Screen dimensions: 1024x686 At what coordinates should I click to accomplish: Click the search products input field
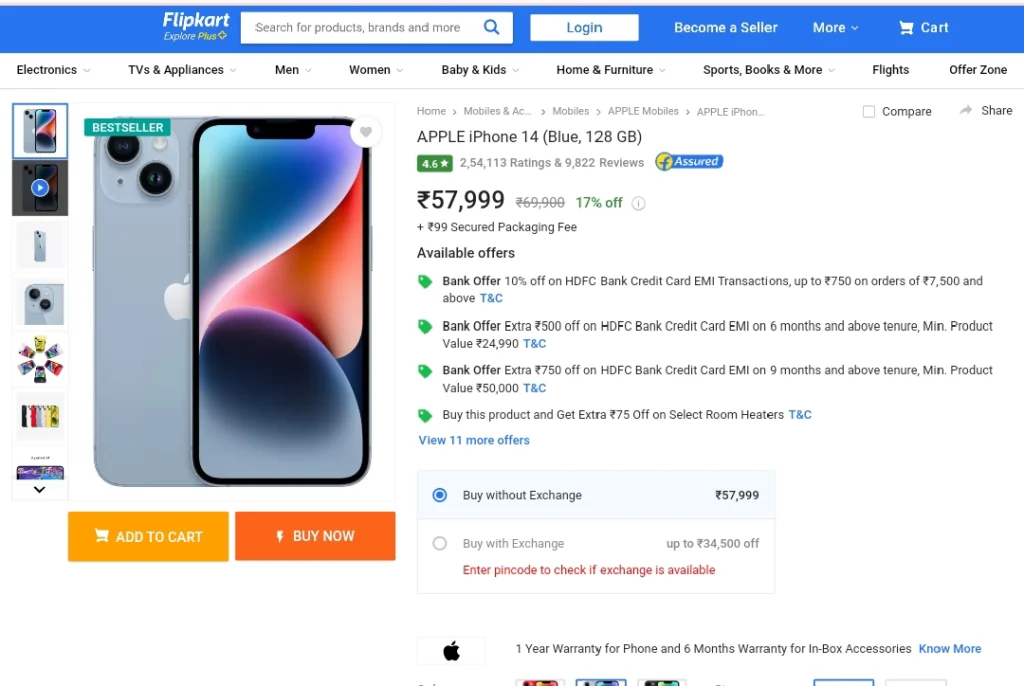pos(362,27)
